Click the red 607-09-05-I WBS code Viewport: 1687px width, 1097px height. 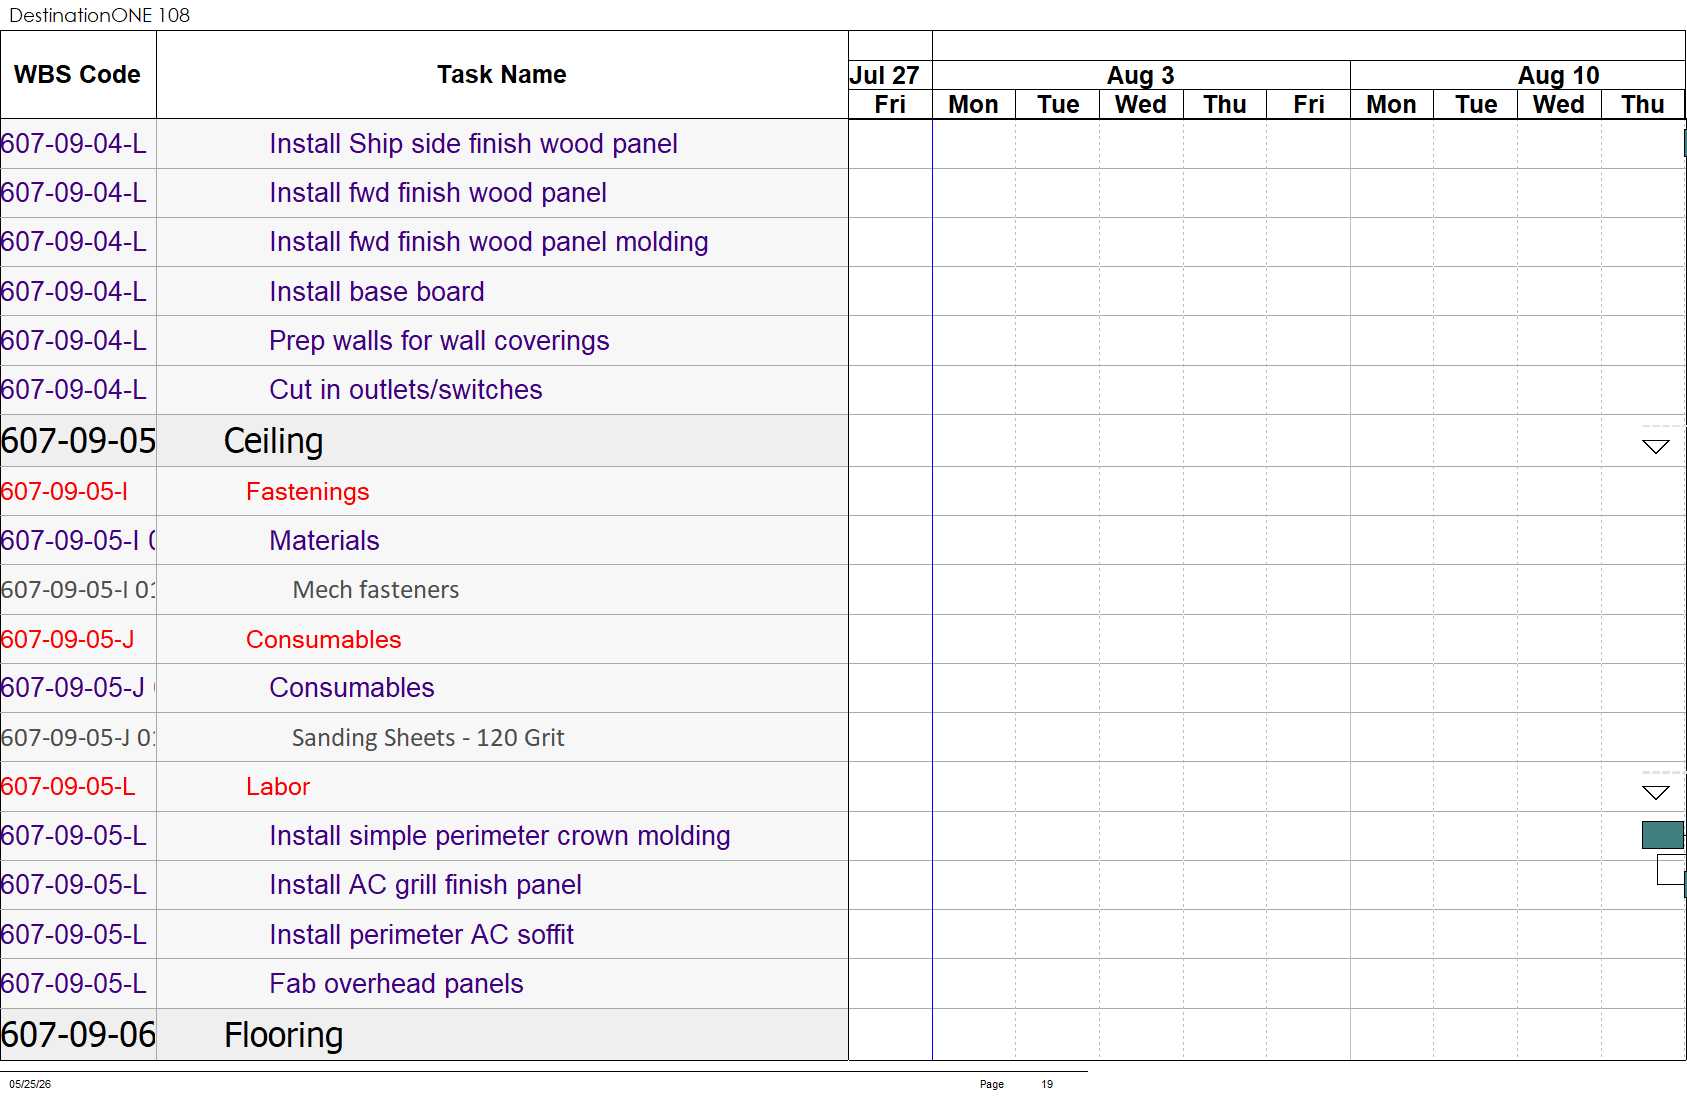(65, 492)
